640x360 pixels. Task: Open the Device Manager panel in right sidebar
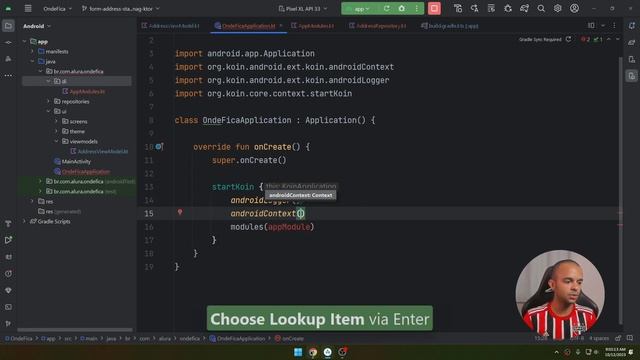[x=632, y=59]
